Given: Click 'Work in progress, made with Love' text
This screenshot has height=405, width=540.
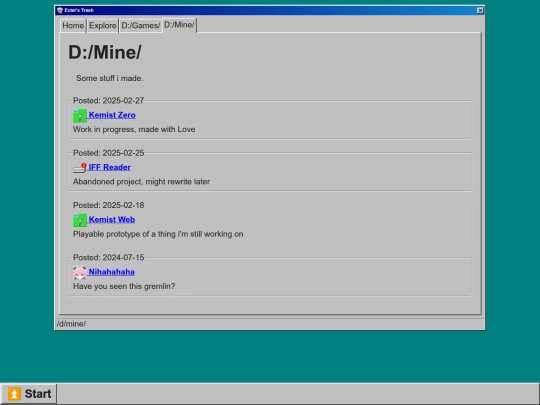Looking at the screenshot, I should [134, 129].
